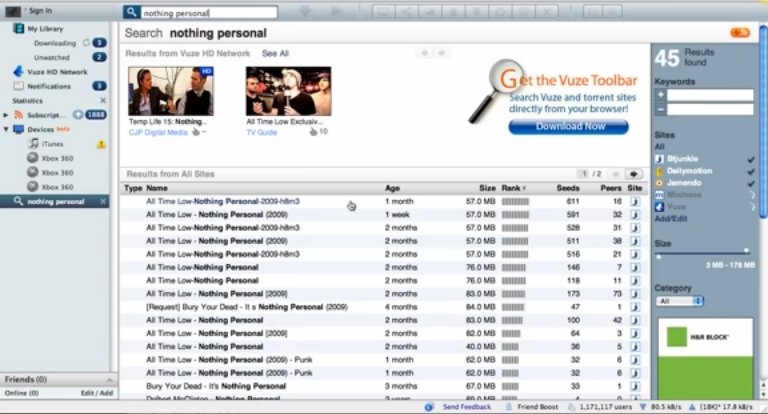This screenshot has height=414, width=768.
Task: Sort results by Rank column
Action: 513,188
